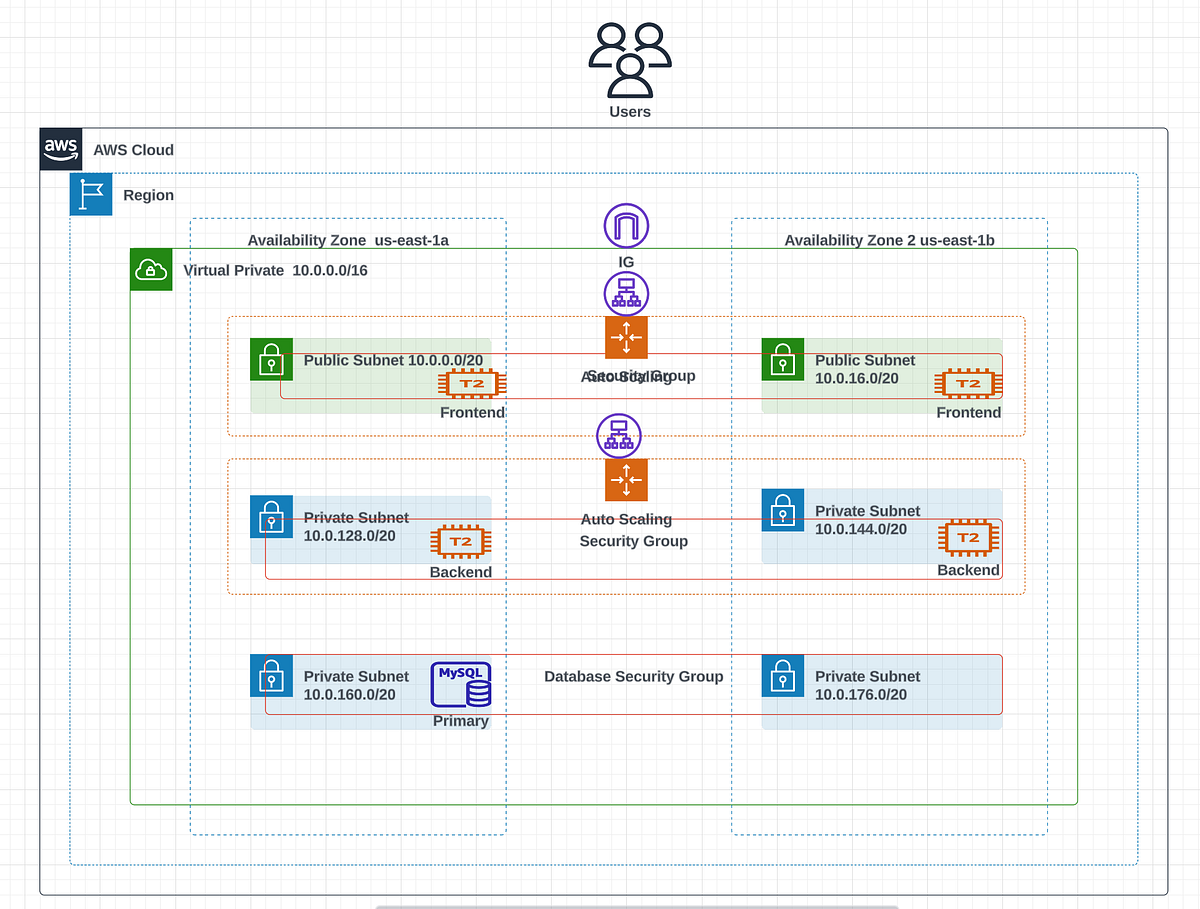Click the Database Security Group label
Viewport: 1200px width, 909px height.
[633, 676]
